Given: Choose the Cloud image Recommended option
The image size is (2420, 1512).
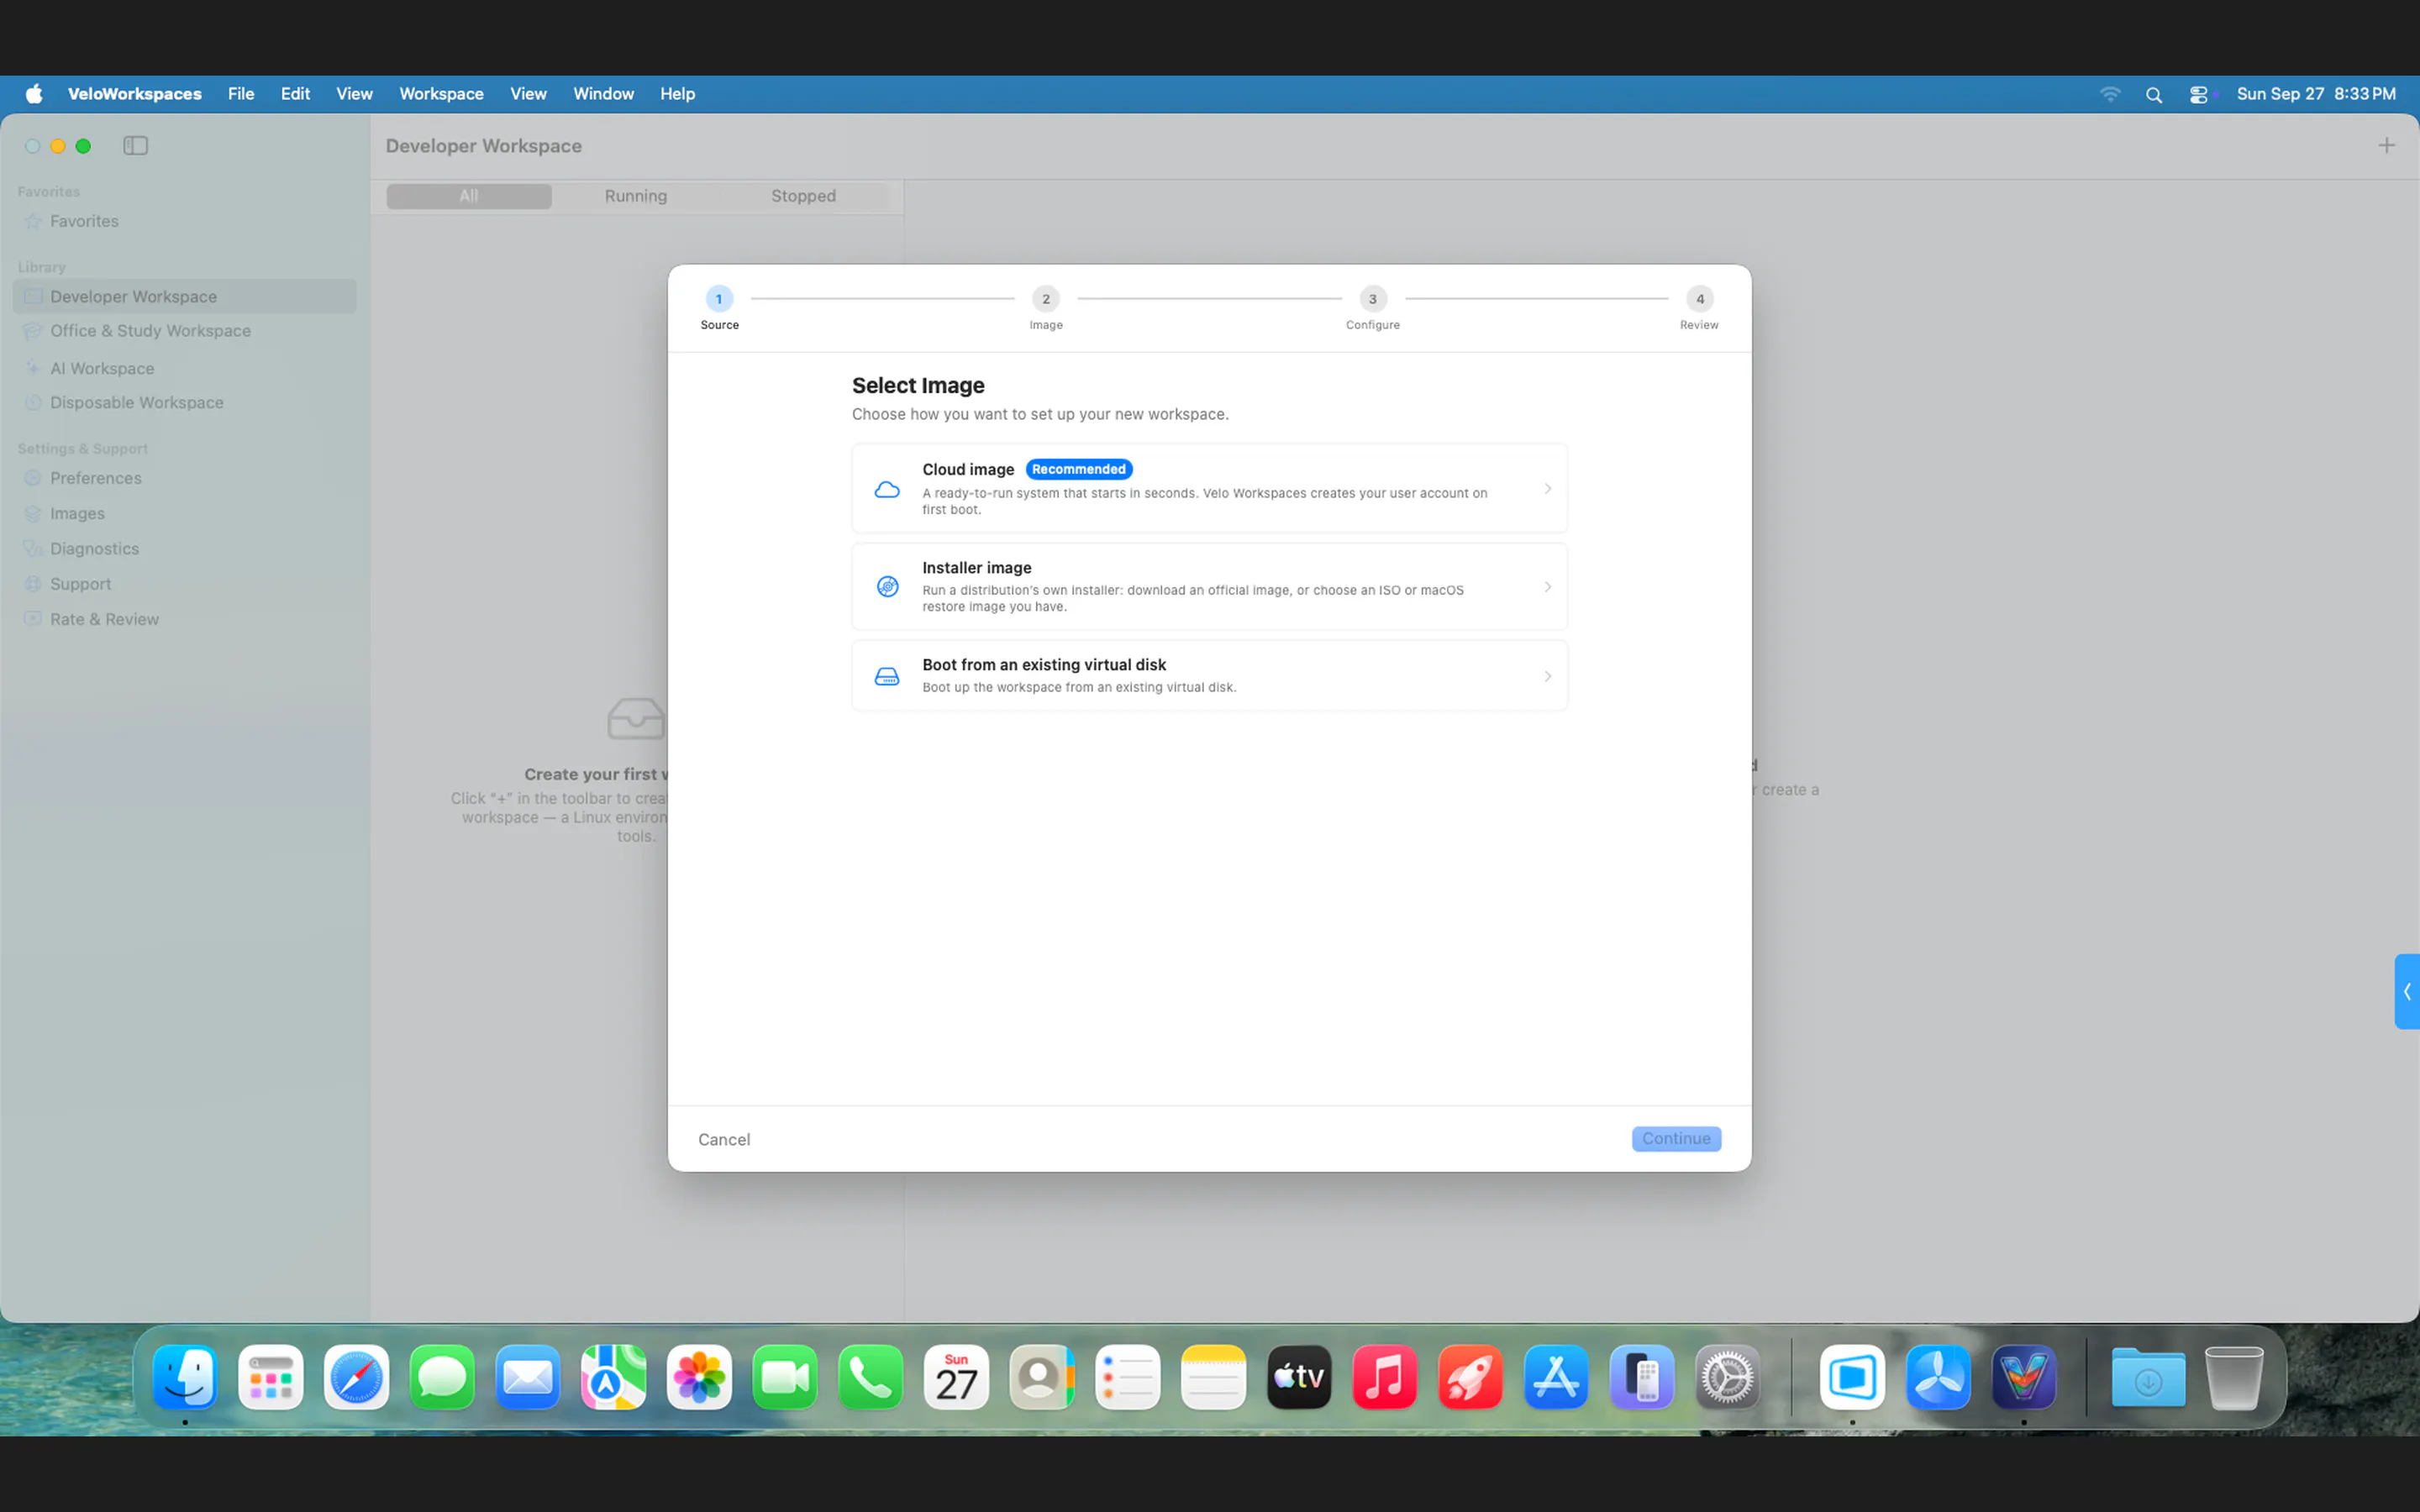Looking at the screenshot, I should (x=1209, y=489).
